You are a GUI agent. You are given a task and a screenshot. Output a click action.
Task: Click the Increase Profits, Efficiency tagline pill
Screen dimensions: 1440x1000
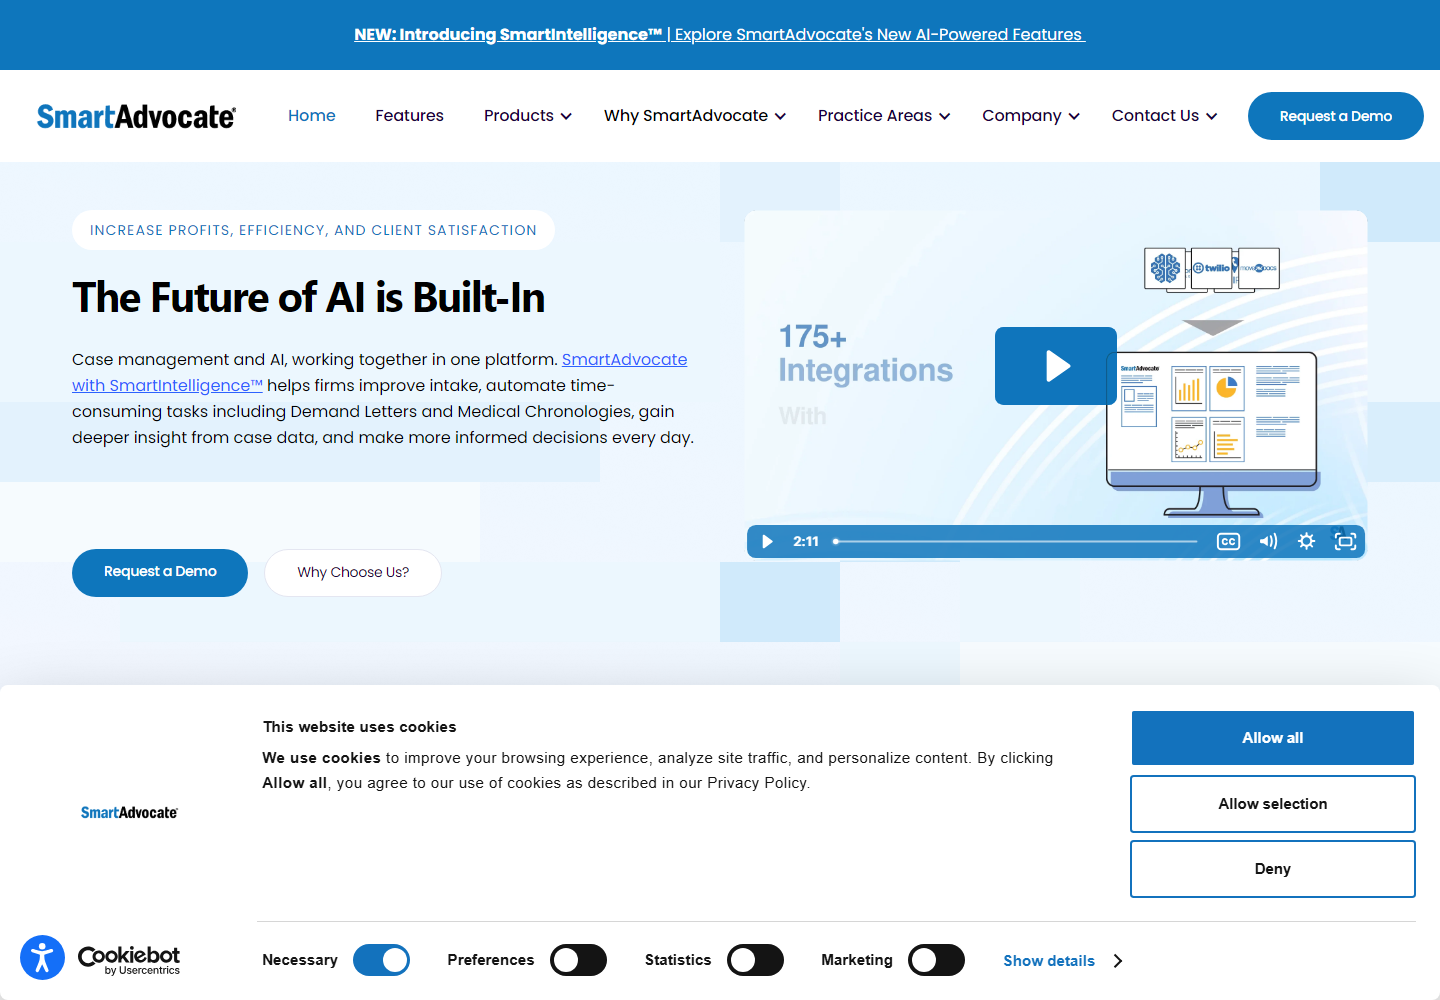tap(313, 230)
